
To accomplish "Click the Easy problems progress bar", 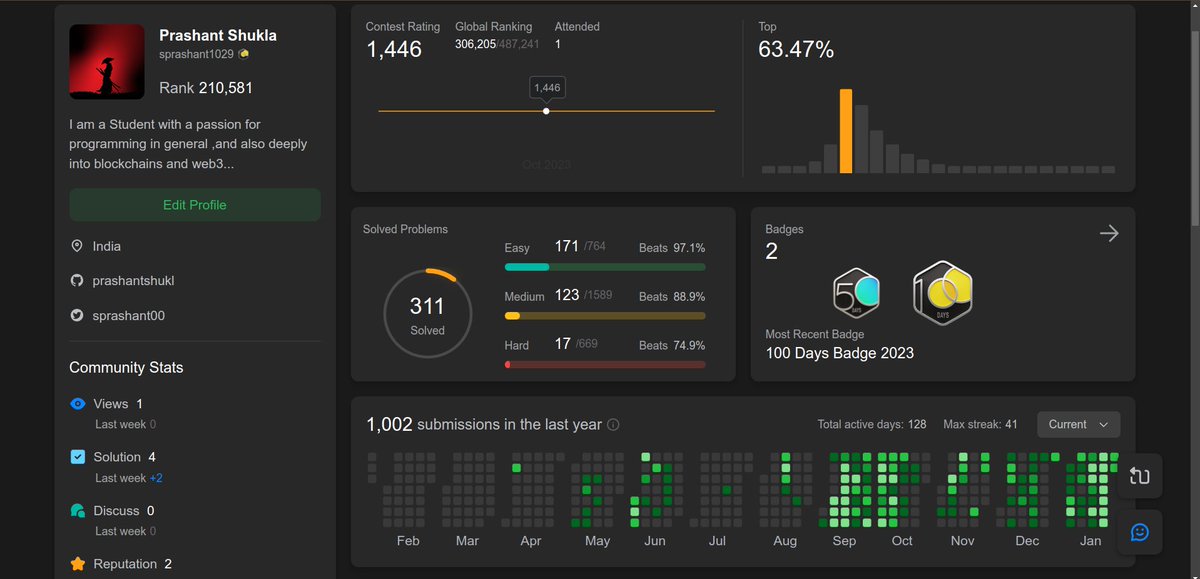I will 605,267.
